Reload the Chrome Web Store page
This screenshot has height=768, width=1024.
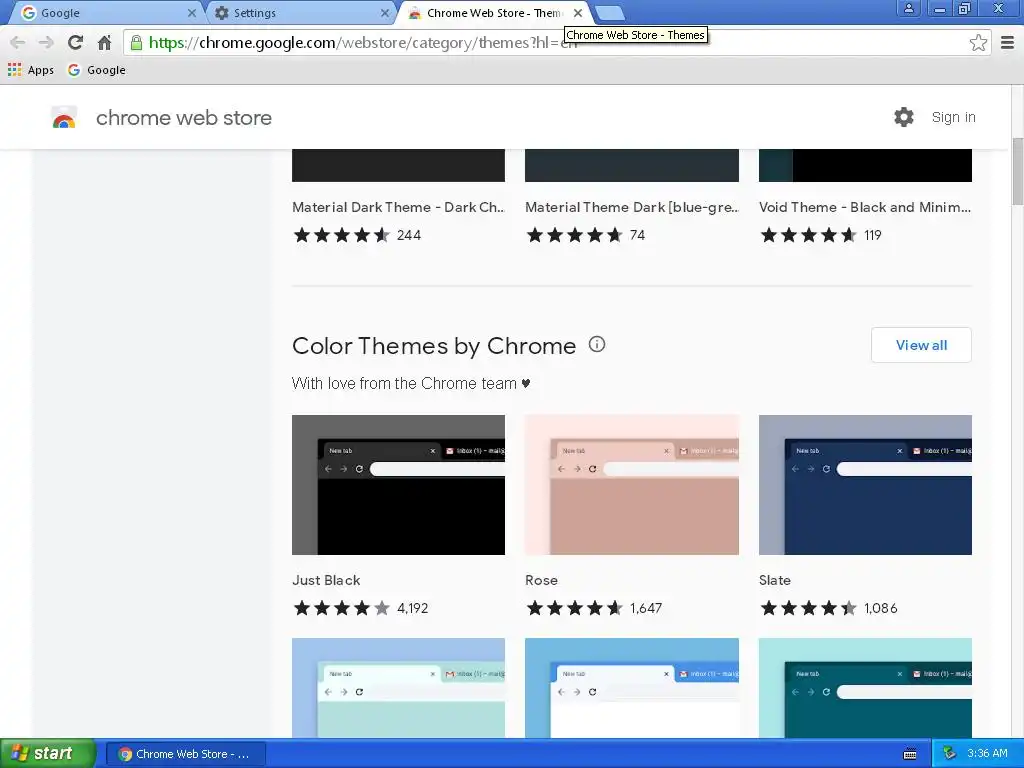(75, 43)
